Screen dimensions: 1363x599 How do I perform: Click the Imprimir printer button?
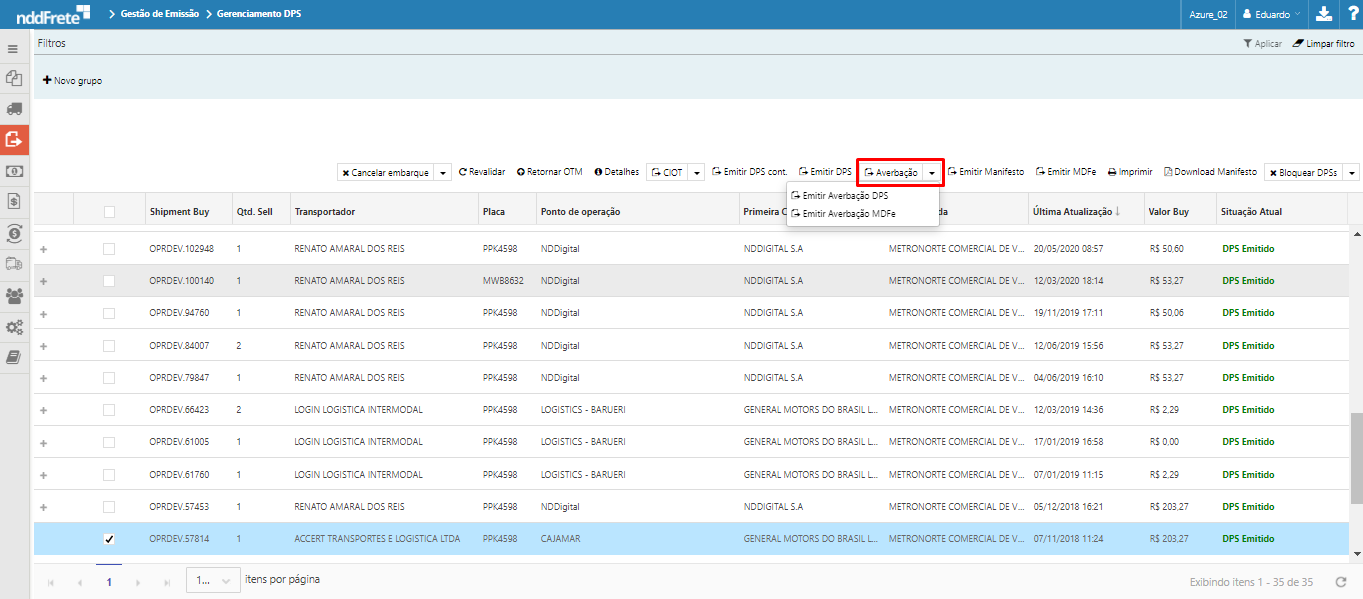(x=1130, y=172)
